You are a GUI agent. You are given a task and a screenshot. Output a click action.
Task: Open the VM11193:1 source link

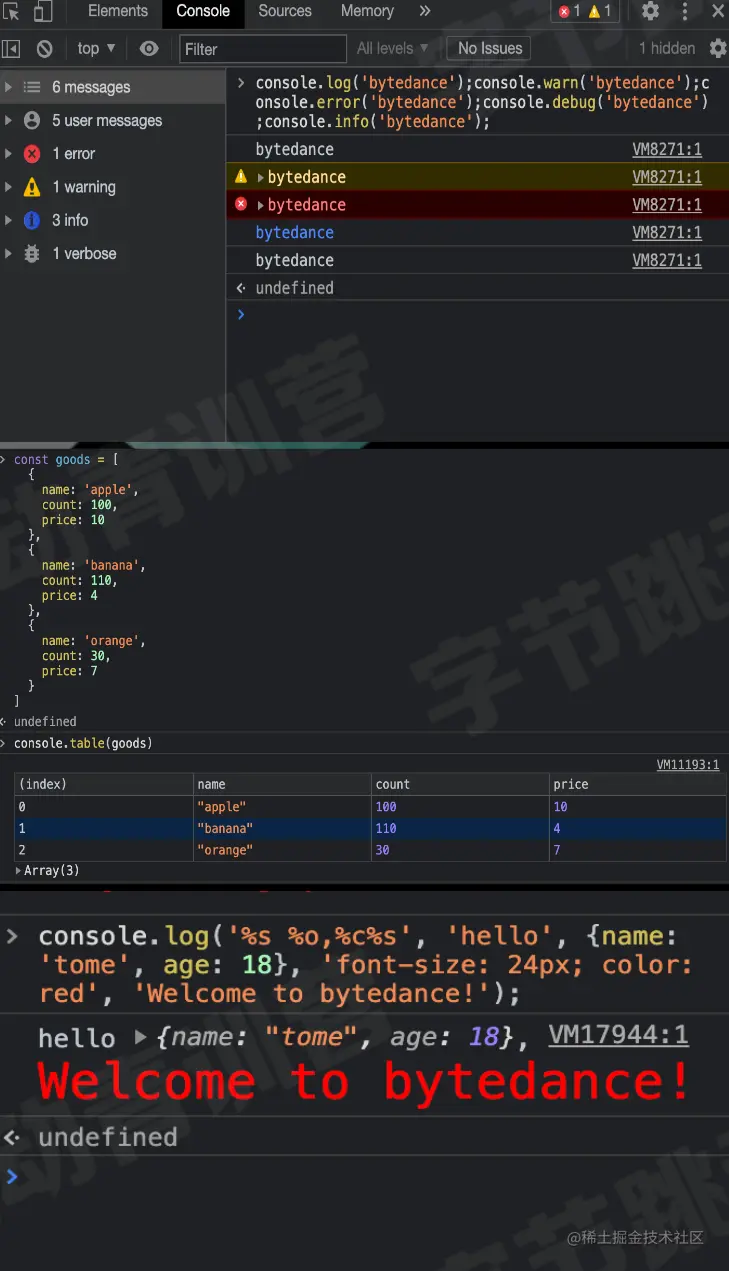click(x=688, y=765)
